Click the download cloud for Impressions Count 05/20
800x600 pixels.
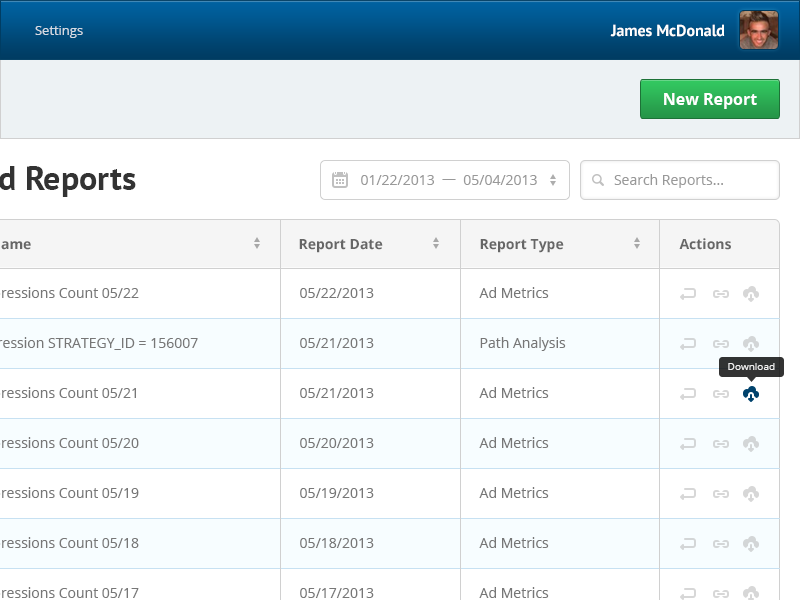coord(752,443)
